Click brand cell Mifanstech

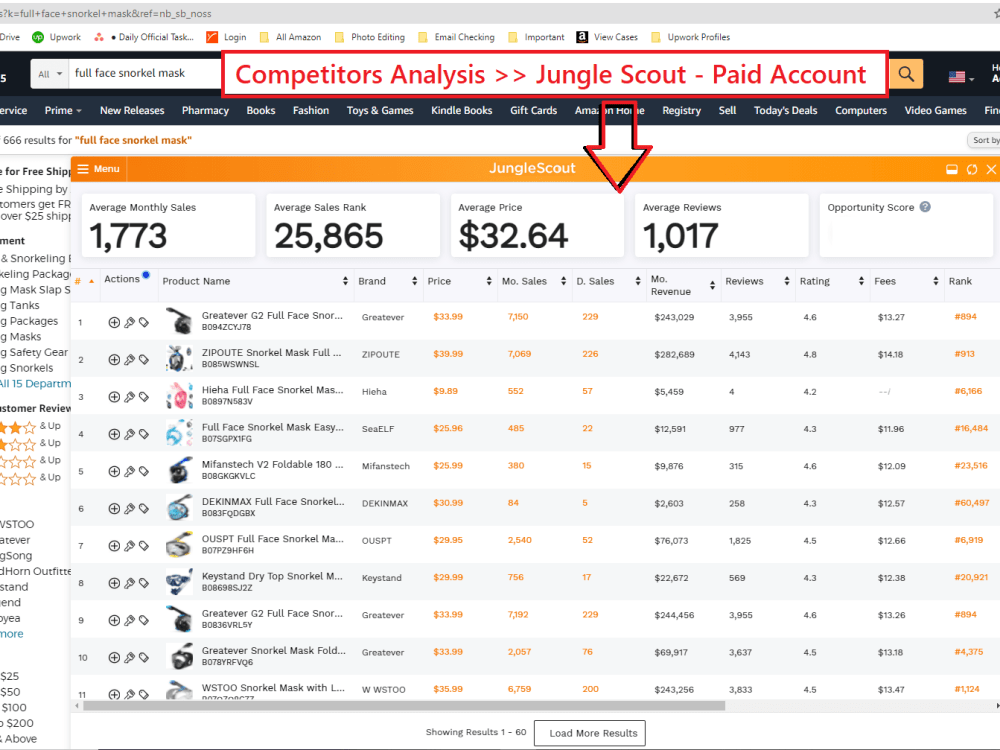[386, 466]
